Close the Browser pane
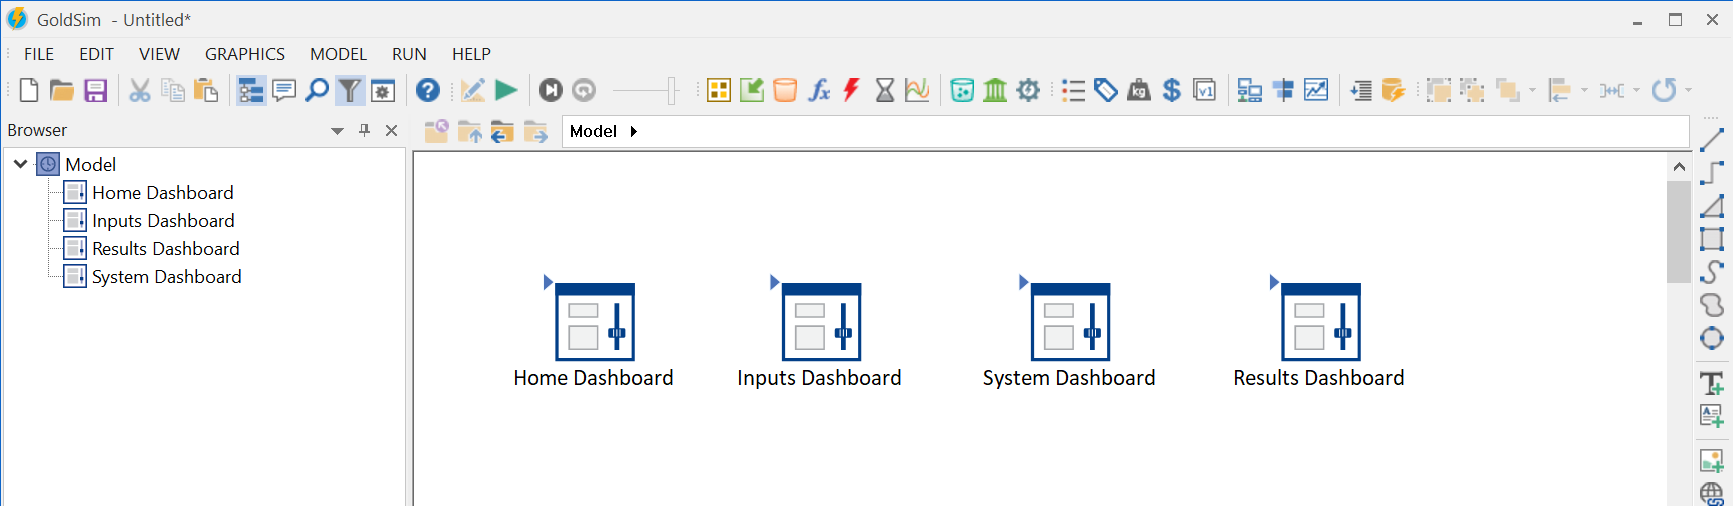Viewport: 1733px width, 506px height. [392, 131]
